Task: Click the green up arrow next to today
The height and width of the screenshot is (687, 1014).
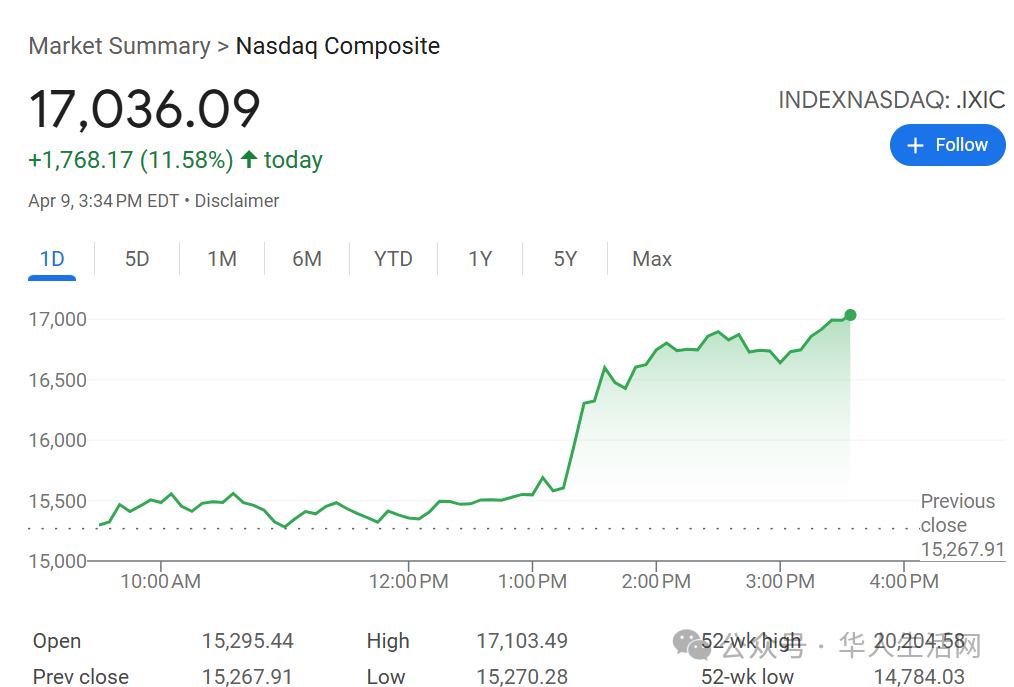Action: point(249,159)
